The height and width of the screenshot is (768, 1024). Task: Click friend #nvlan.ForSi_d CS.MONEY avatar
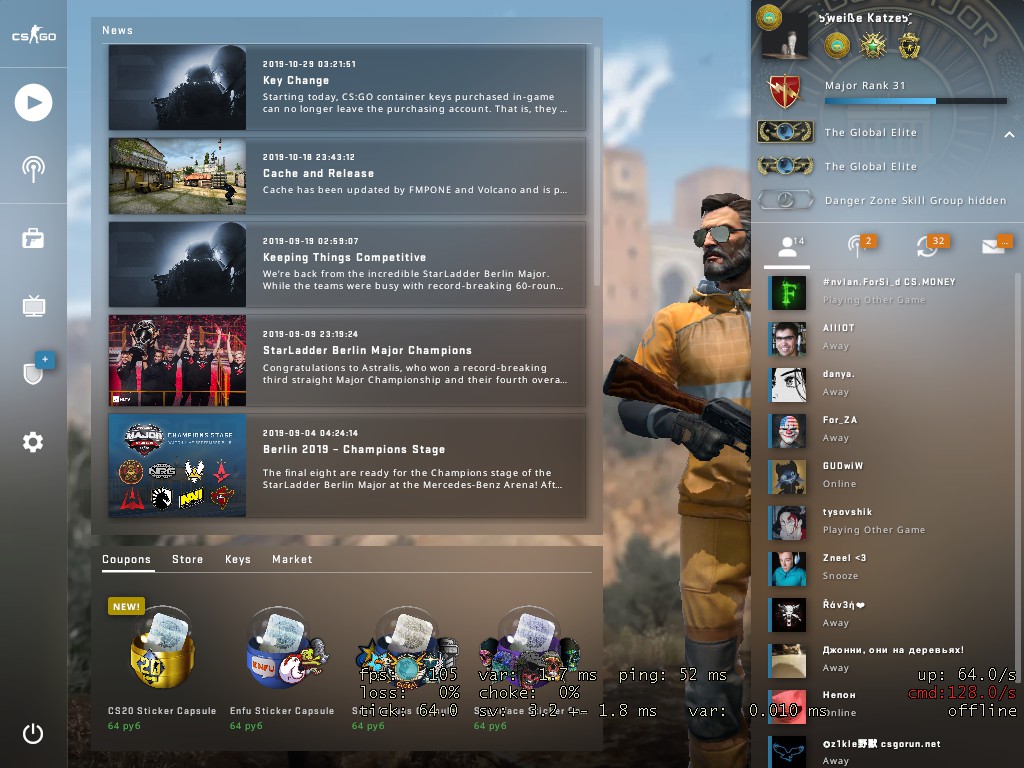[788, 292]
